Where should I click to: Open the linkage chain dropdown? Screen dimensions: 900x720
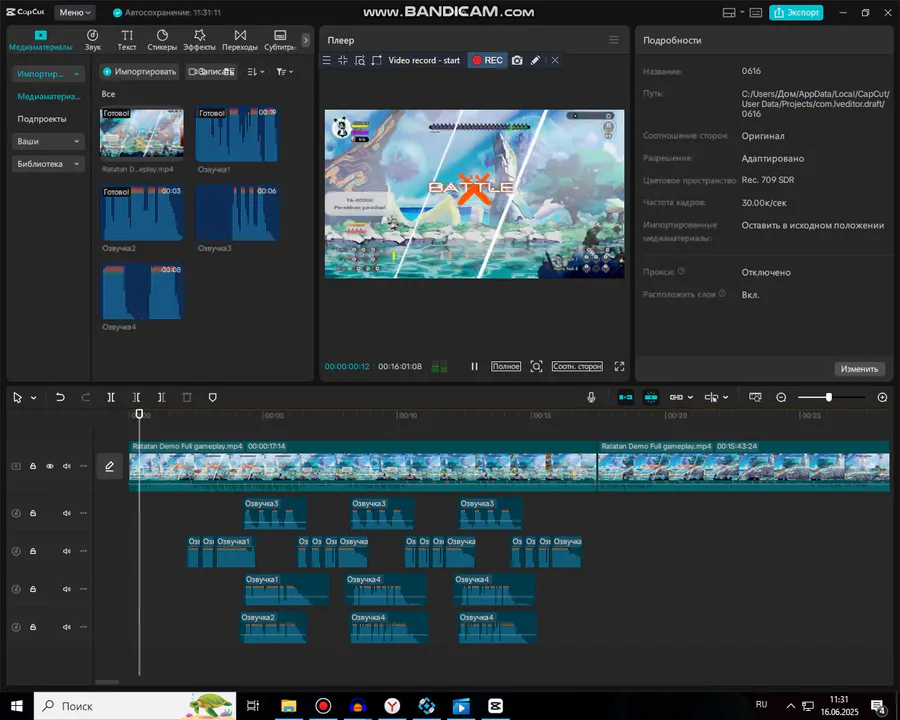[x=681, y=397]
